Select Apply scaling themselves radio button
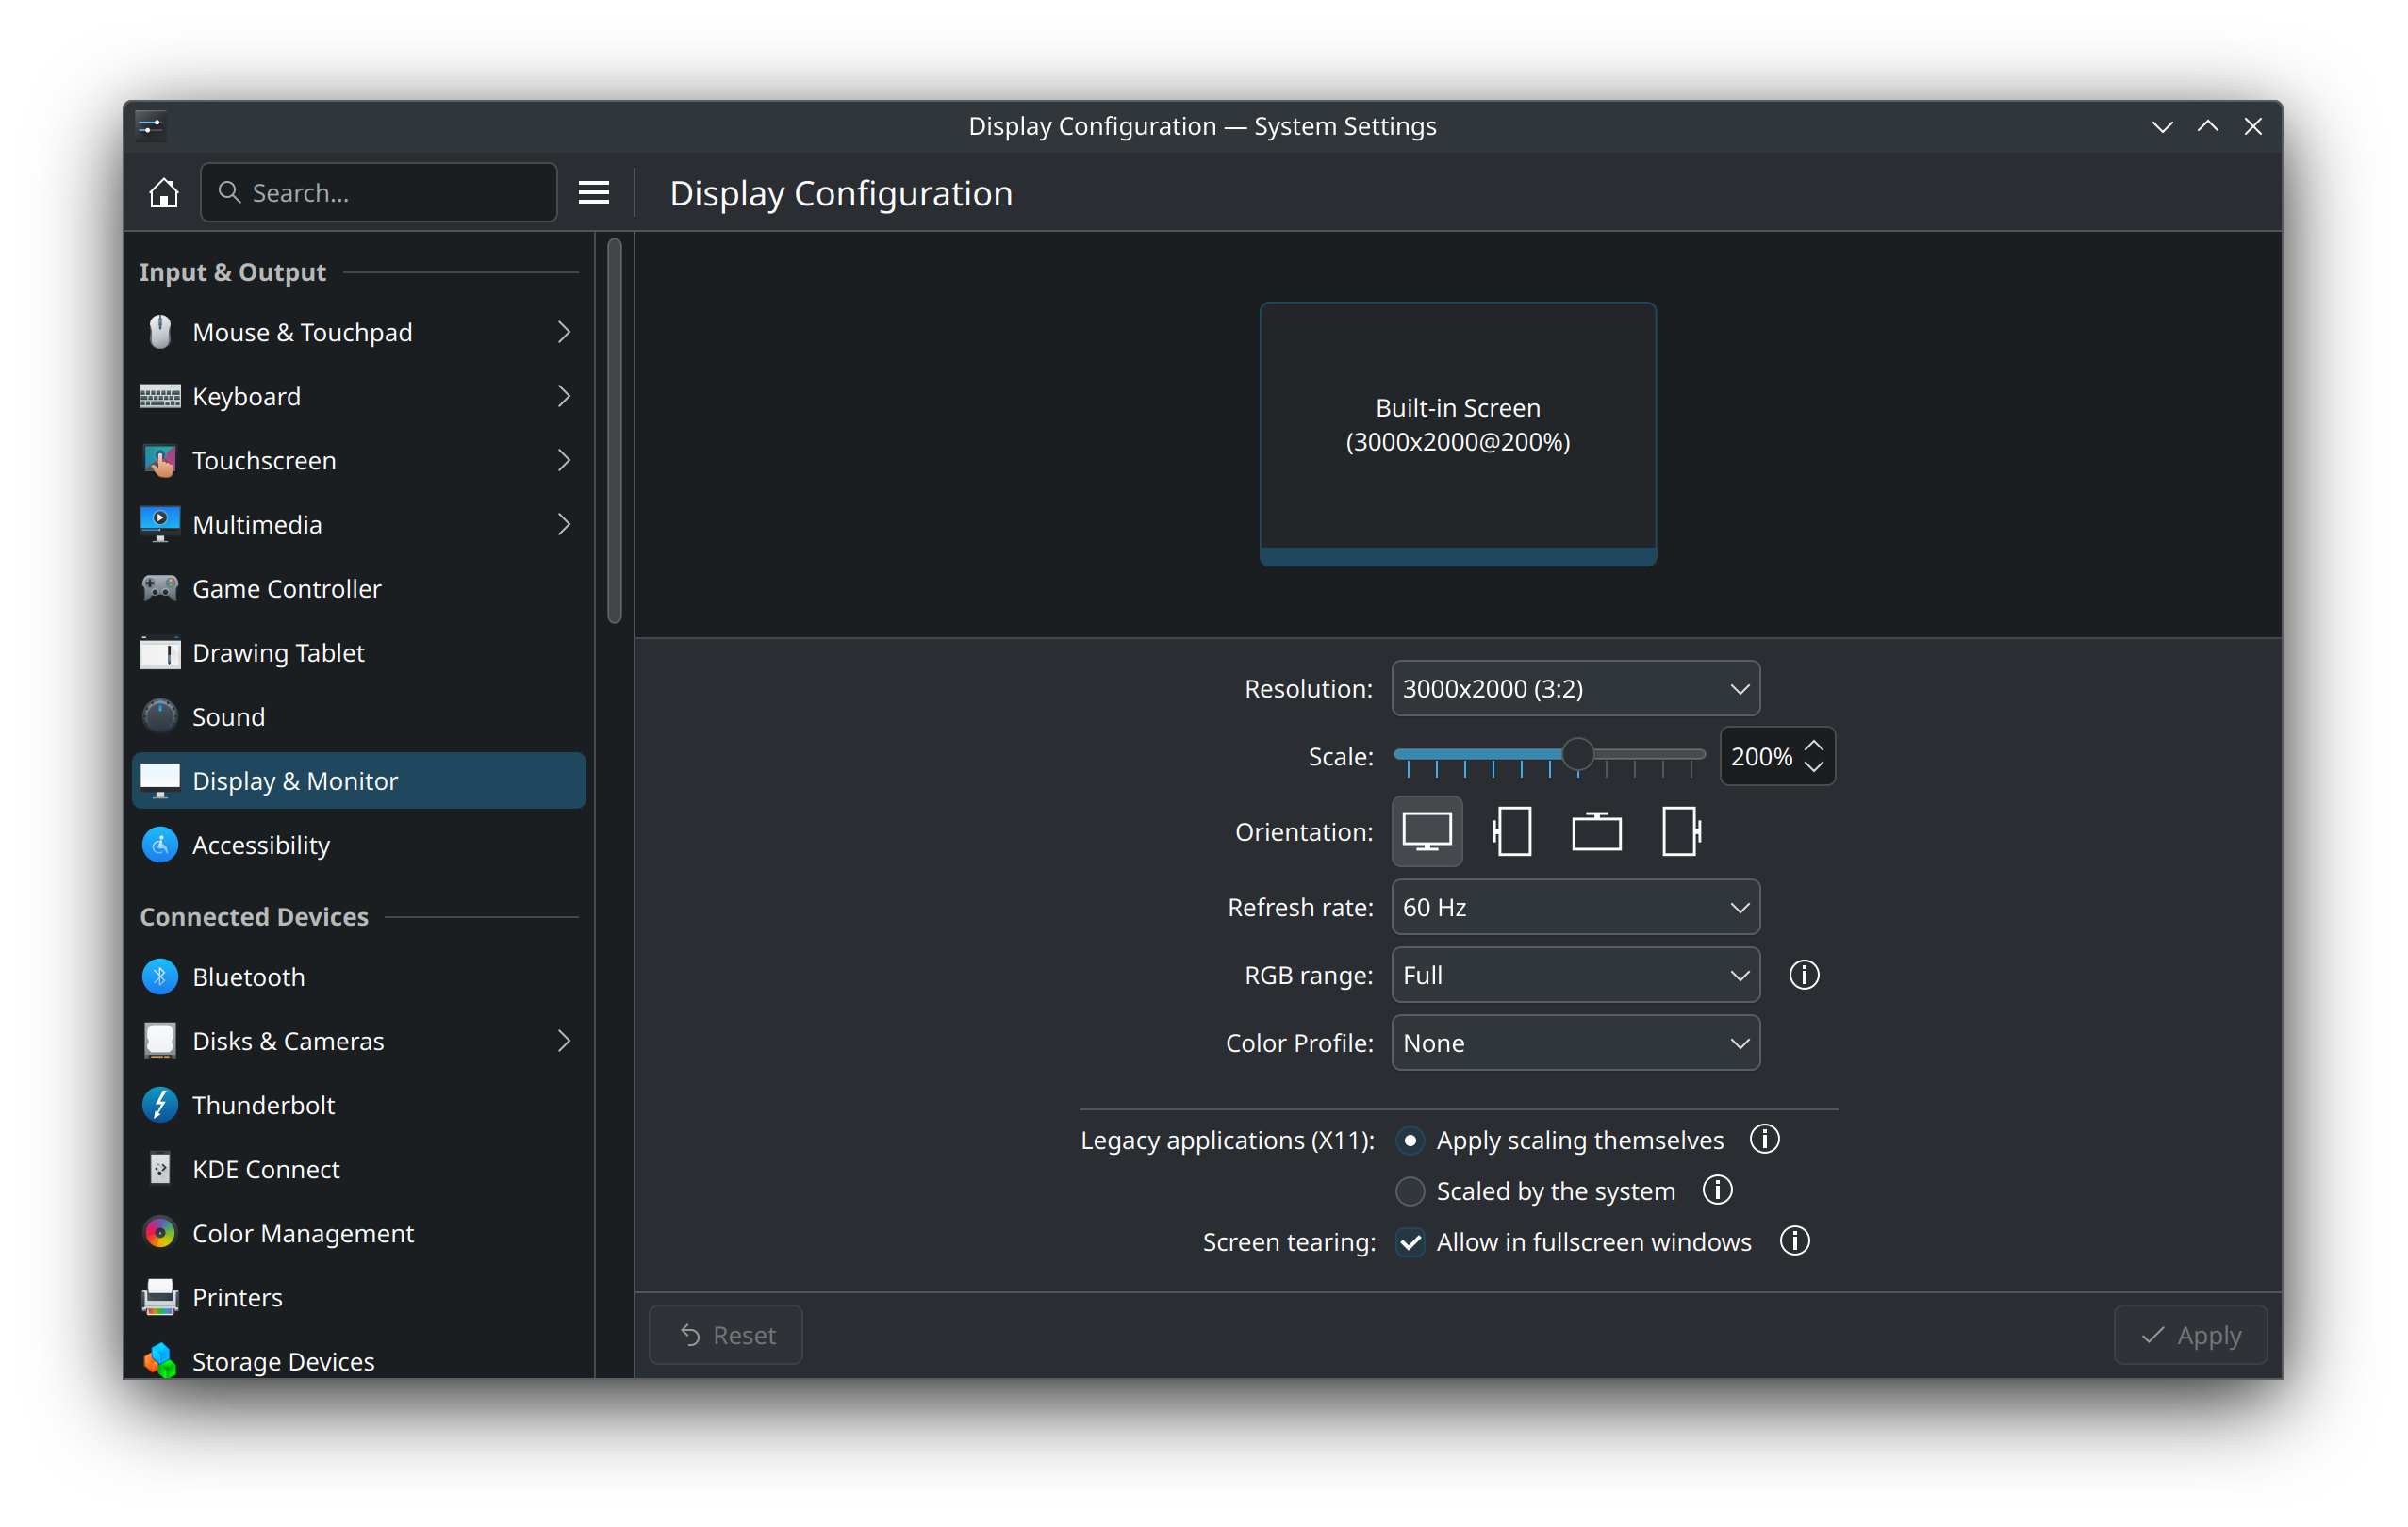The image size is (2408, 1527). pyautogui.click(x=1410, y=1140)
